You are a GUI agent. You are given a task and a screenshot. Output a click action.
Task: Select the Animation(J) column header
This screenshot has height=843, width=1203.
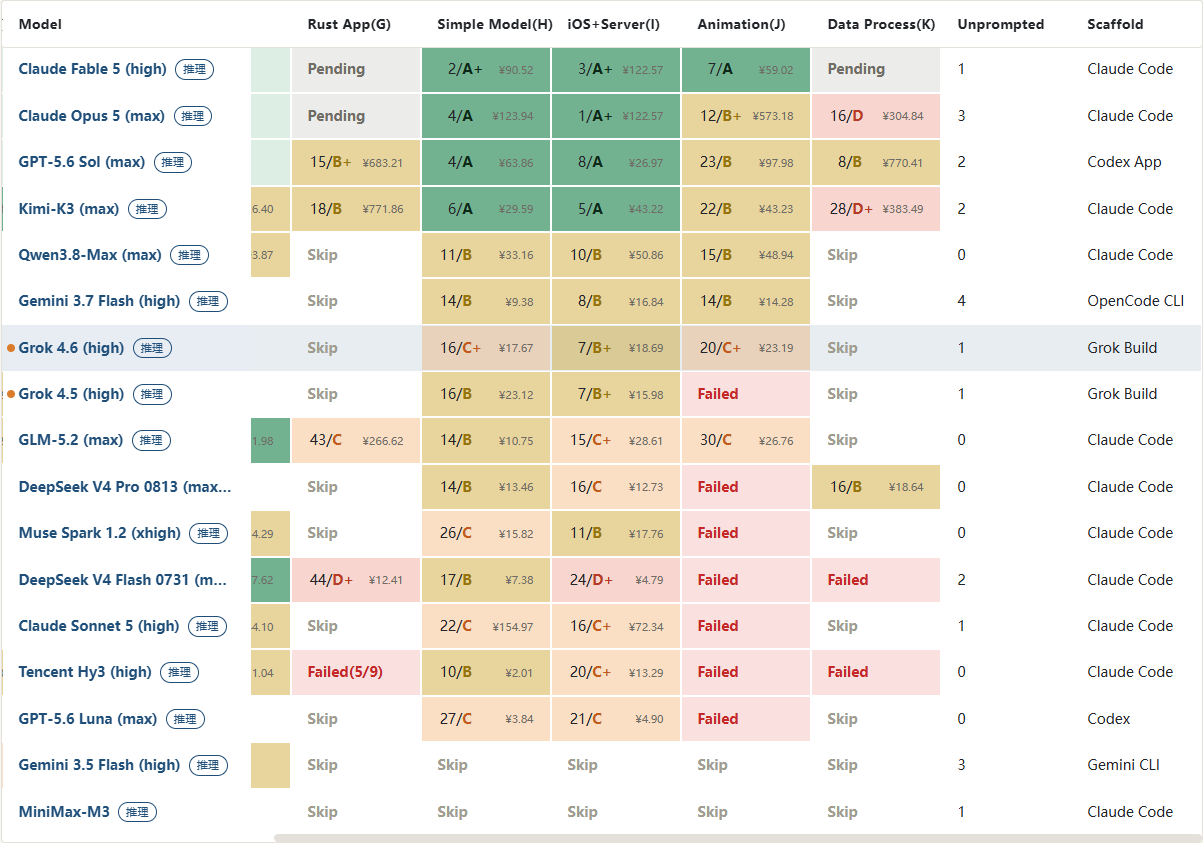click(x=741, y=24)
